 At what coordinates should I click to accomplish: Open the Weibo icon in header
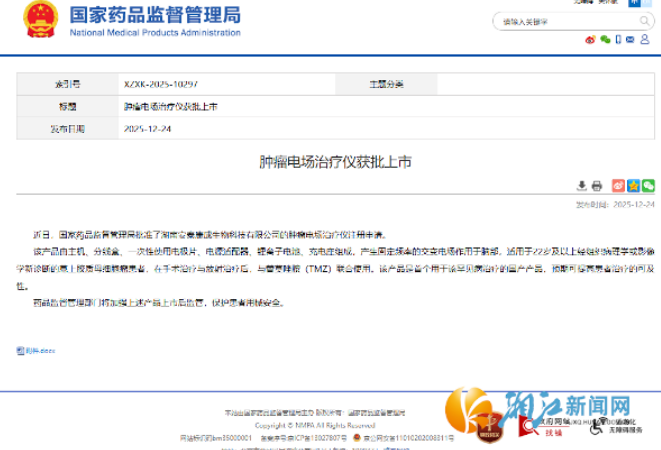(x=591, y=39)
